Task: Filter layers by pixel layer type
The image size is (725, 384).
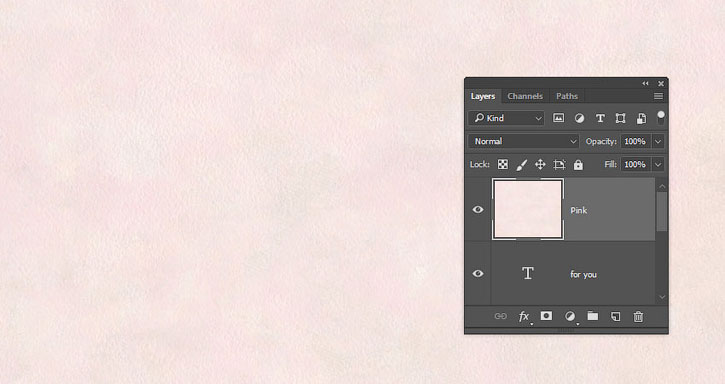Action: (x=559, y=118)
